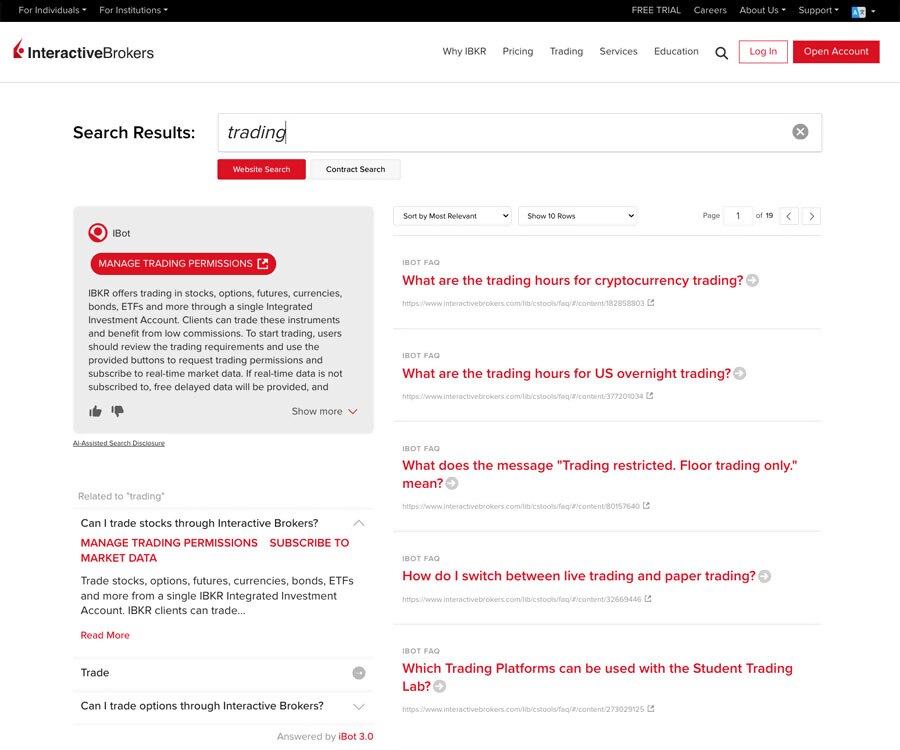Open the cryptocurrency trading hours FAQ link
Image resolution: width=900 pixels, height=750 pixels.
[572, 281]
